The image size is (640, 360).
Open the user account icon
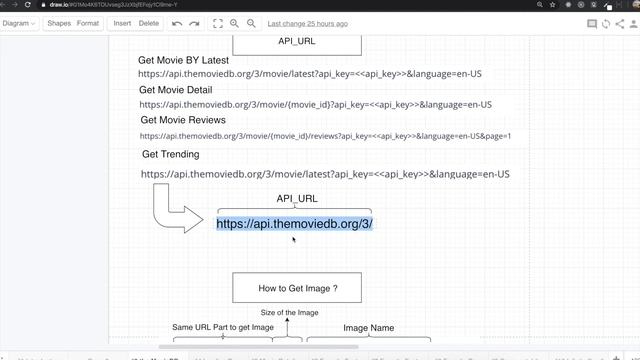click(x=633, y=24)
